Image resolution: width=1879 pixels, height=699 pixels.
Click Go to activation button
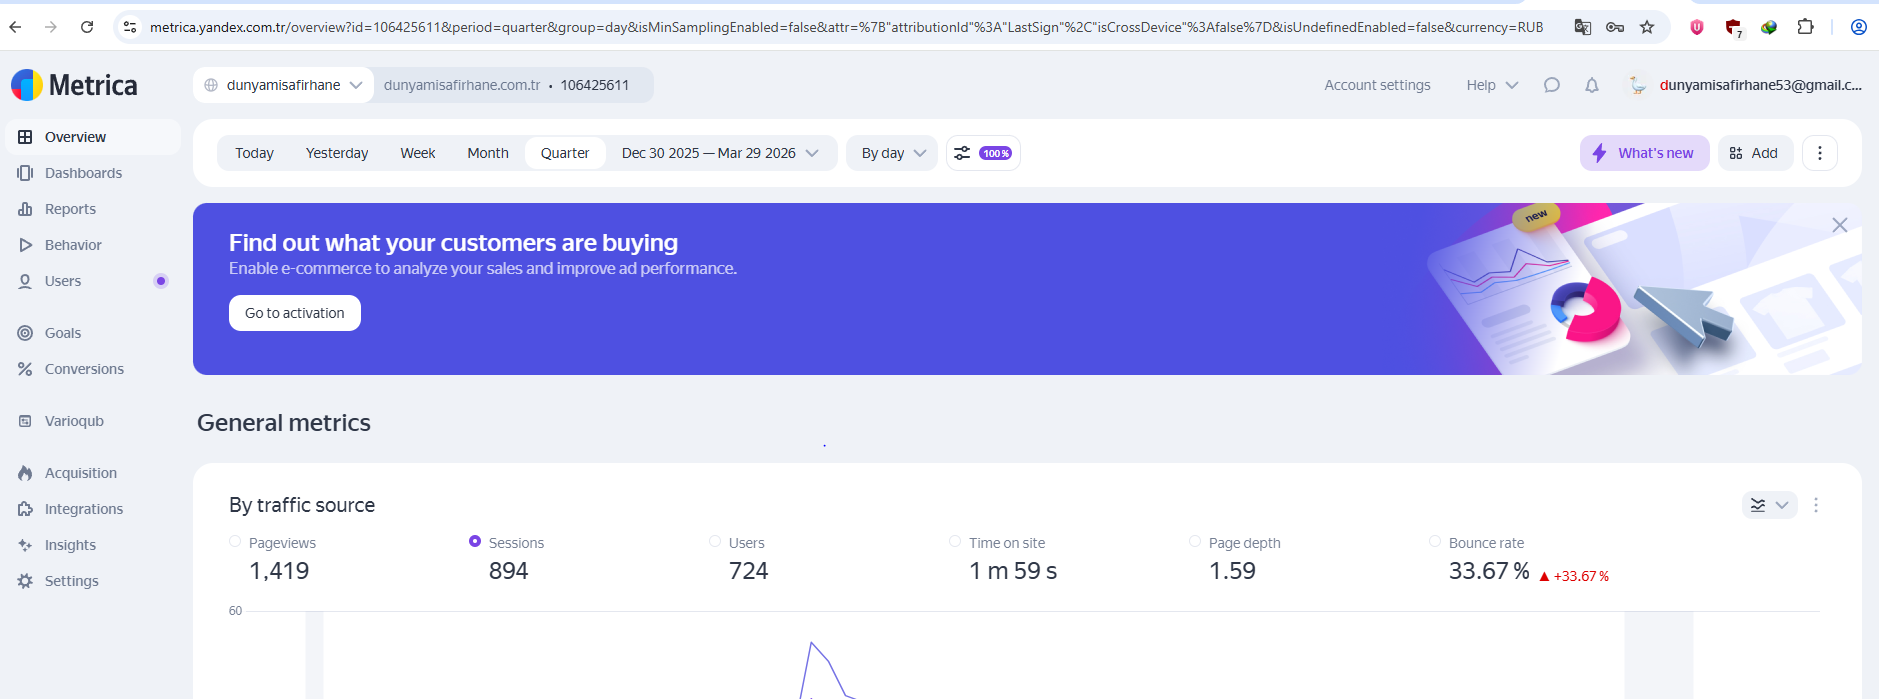click(295, 313)
